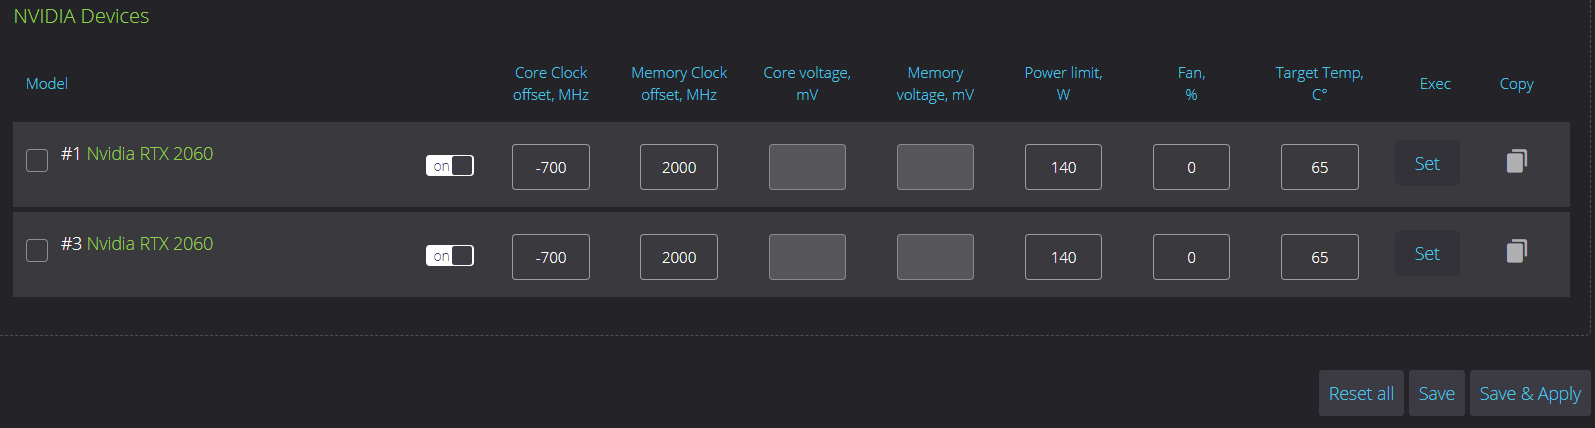Toggle the on switch for GPU #3

pos(450,256)
